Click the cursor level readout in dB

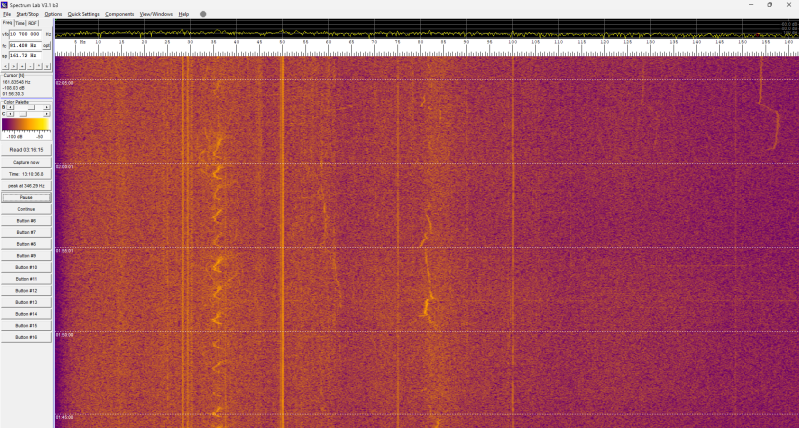pos(13,88)
